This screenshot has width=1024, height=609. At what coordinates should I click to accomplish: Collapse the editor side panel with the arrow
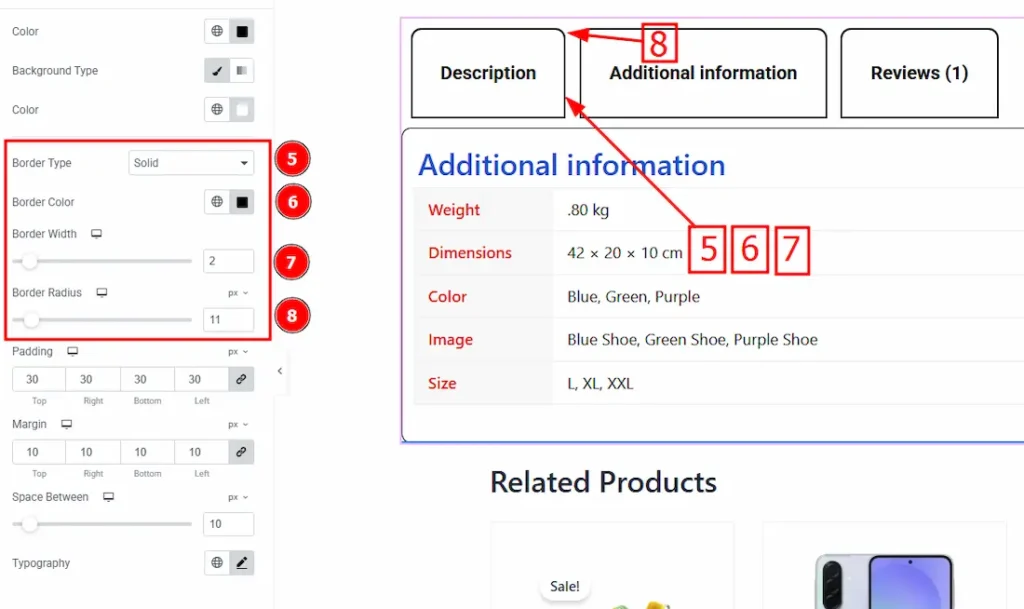tap(280, 371)
